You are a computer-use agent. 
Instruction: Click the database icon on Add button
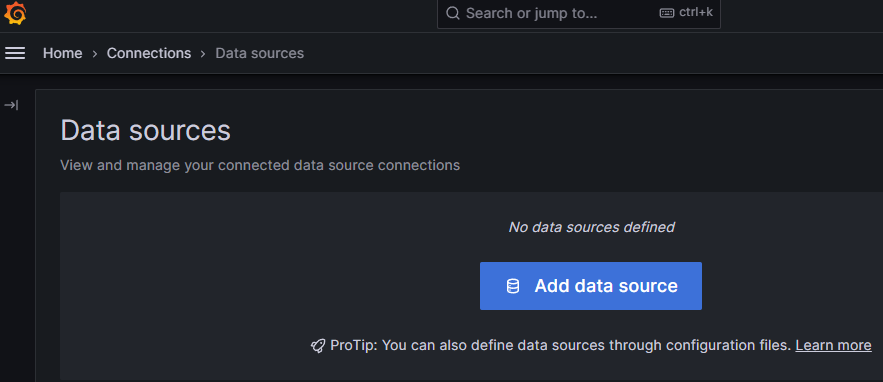(x=512, y=286)
